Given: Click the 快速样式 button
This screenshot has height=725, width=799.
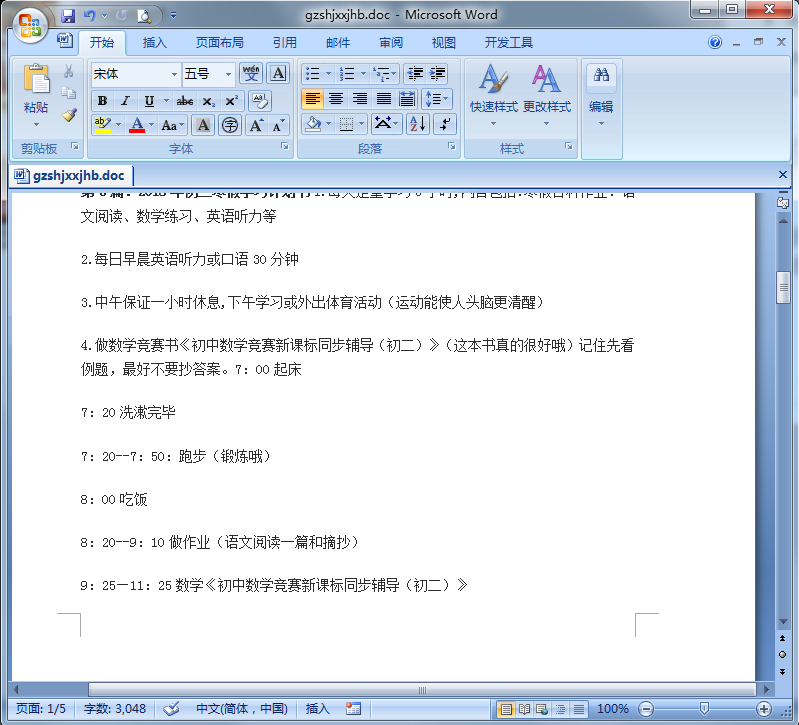Looking at the screenshot, I should pos(493,95).
